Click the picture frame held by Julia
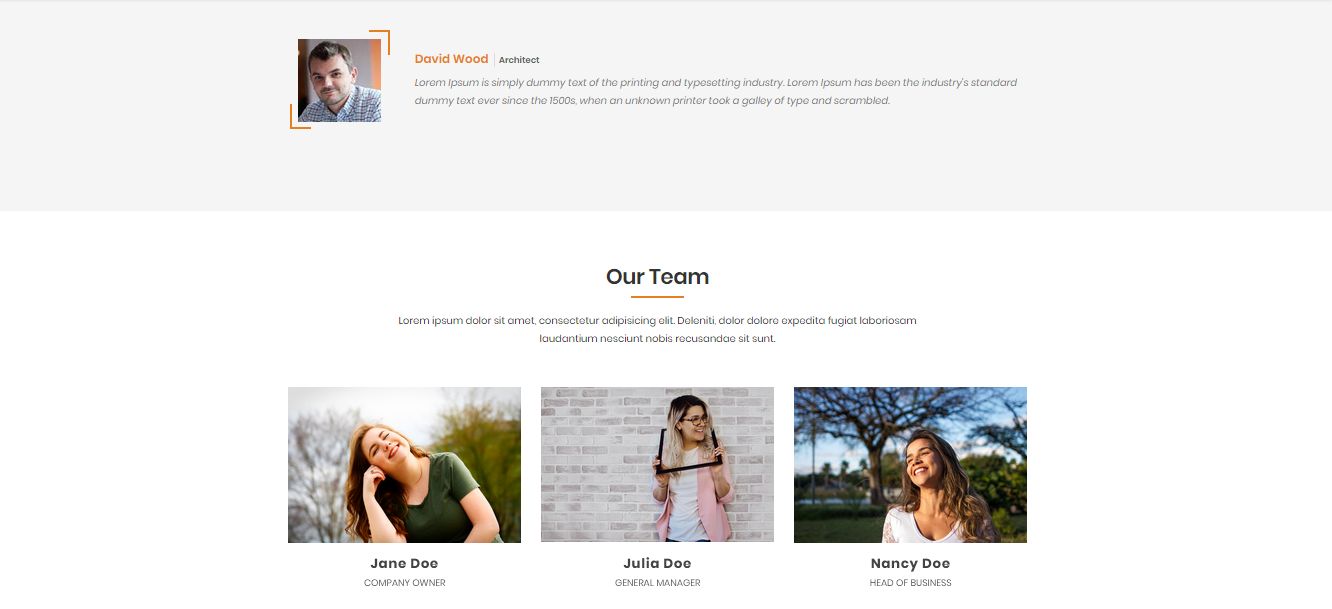 tap(688, 447)
